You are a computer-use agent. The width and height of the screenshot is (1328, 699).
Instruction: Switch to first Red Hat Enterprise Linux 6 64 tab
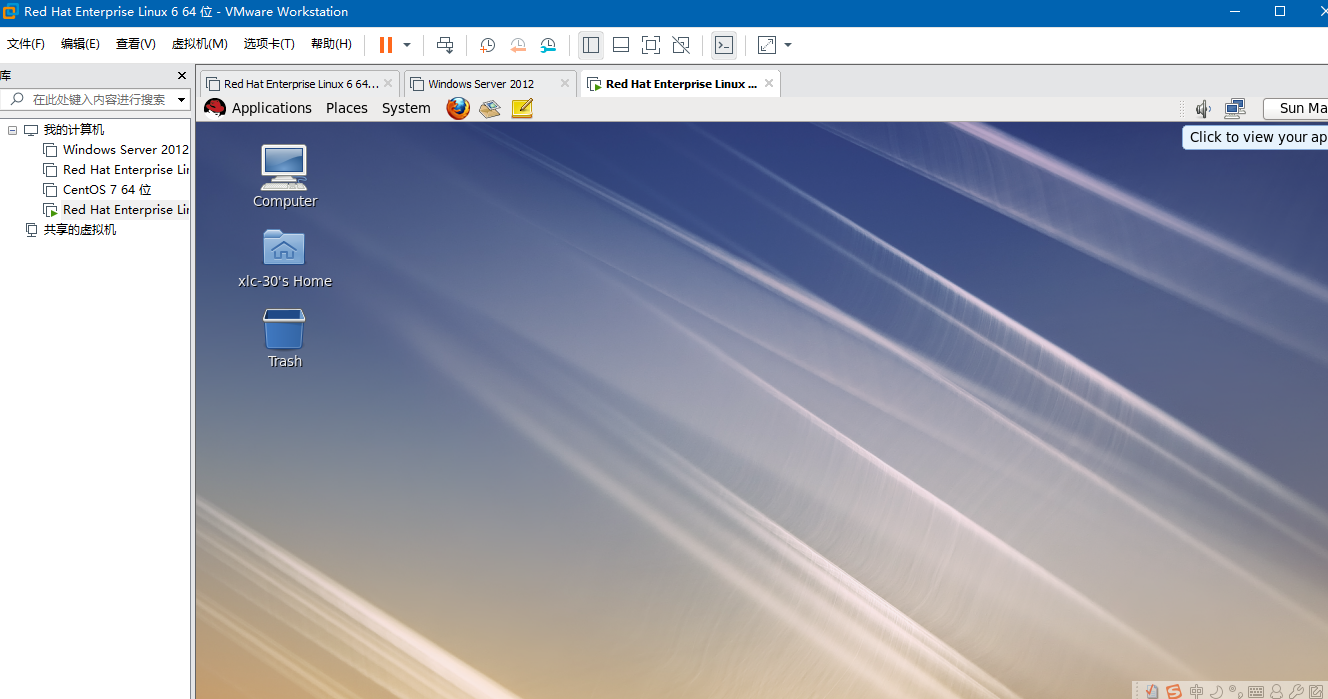pyautogui.click(x=301, y=84)
